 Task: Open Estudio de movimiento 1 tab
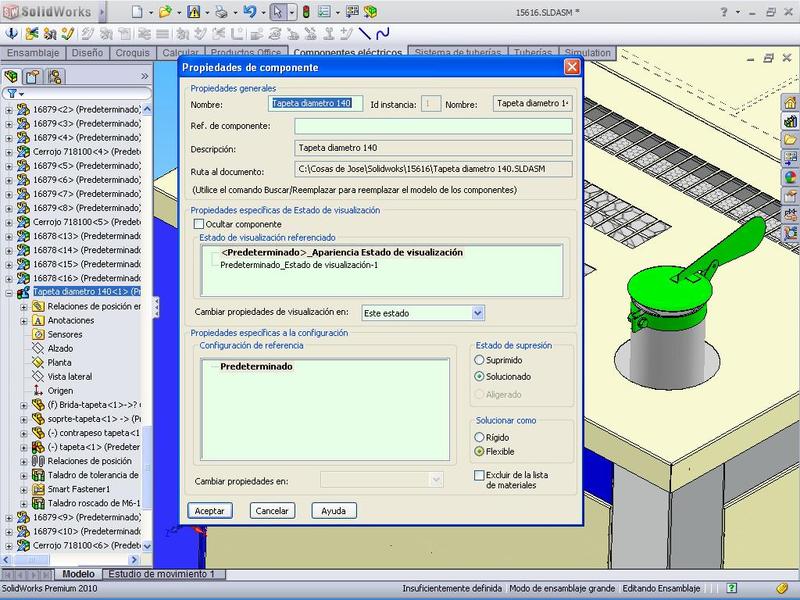[x=162, y=574]
